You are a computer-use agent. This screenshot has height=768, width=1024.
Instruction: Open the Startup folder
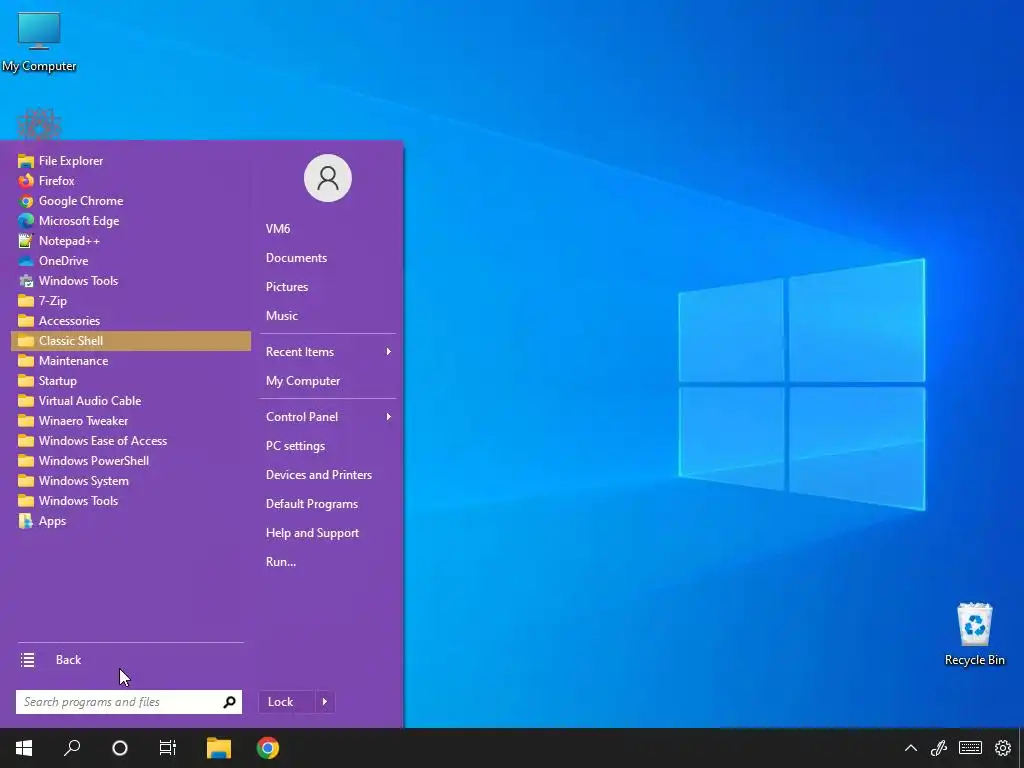coord(131,381)
